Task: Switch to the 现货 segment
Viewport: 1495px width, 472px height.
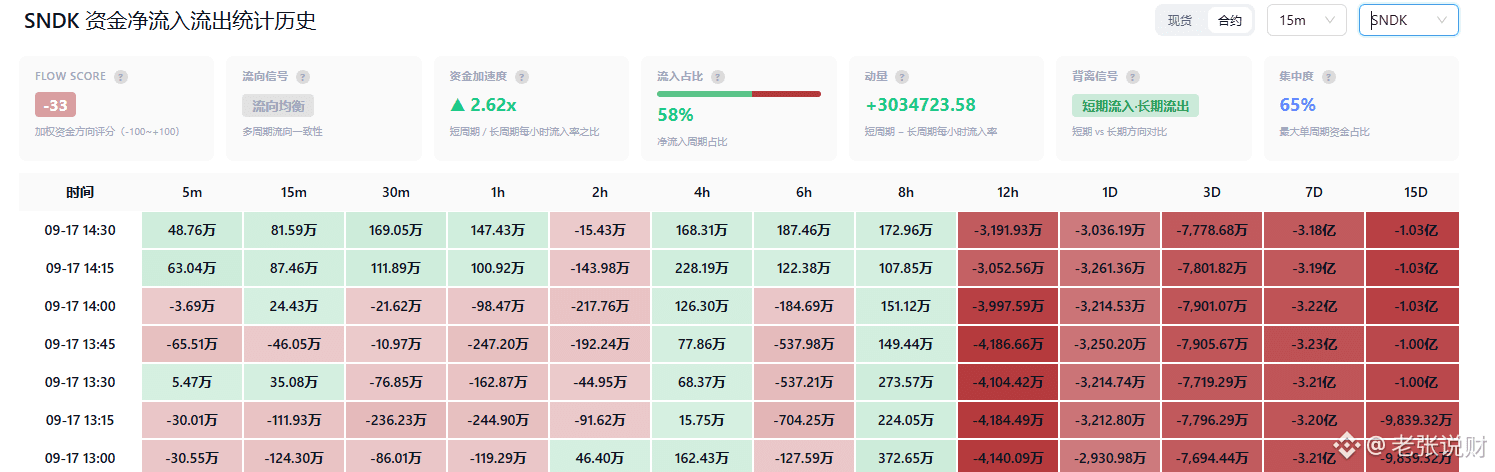Action: [1180, 20]
